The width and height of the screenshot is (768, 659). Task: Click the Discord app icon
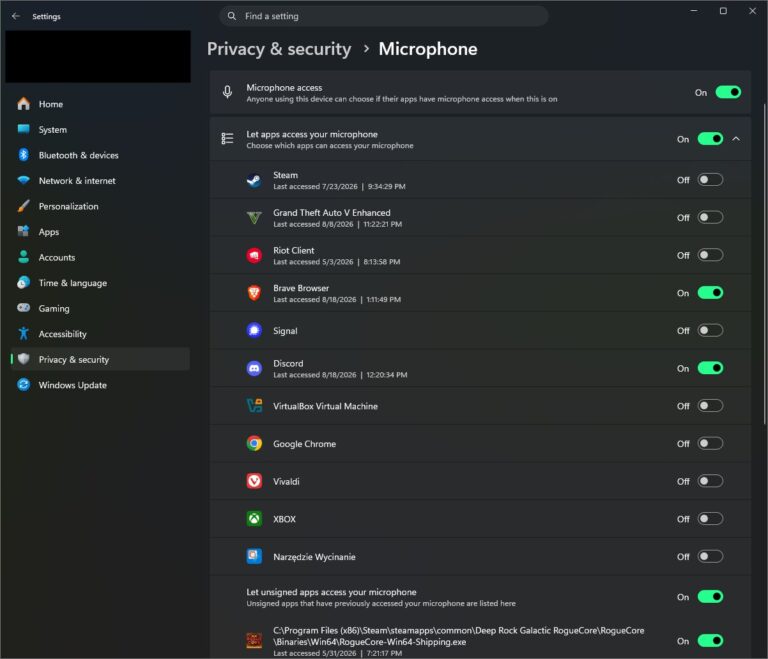pos(254,368)
